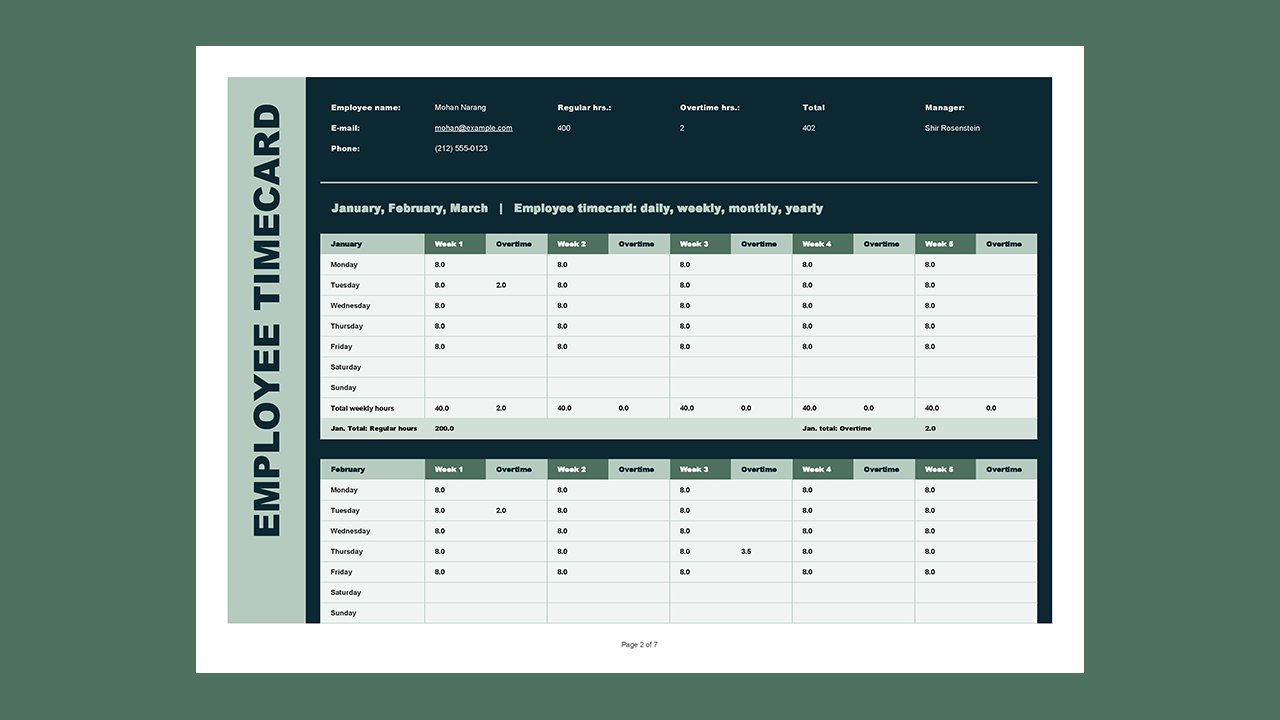The height and width of the screenshot is (720, 1280).
Task: Select the Jan. Total Regular hours cell showing 200.0
Action: coord(443,427)
